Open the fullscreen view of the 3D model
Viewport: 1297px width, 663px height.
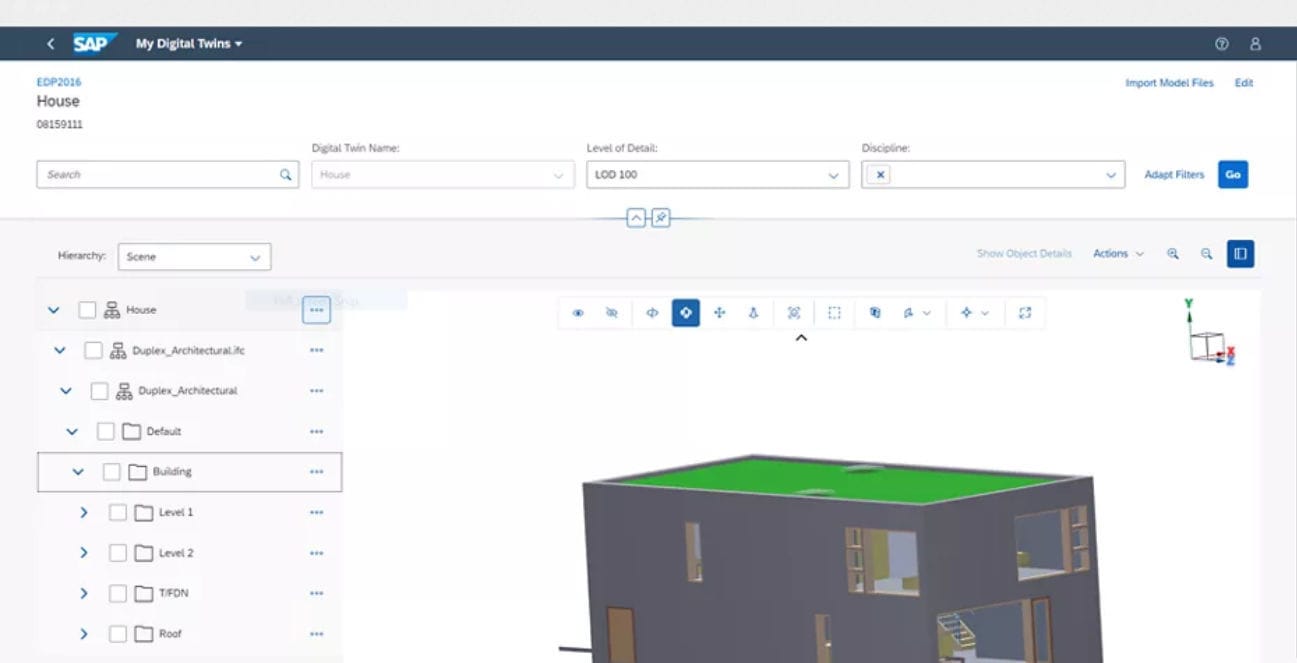pyautogui.click(x=1024, y=312)
